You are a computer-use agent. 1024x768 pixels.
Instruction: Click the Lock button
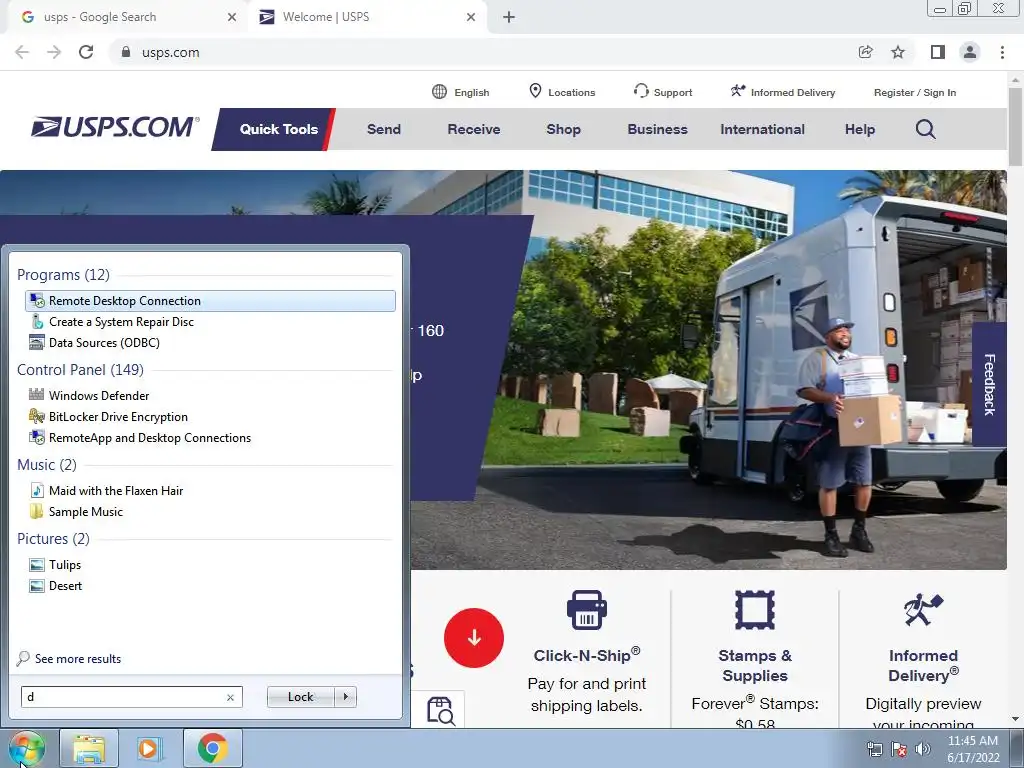click(300, 697)
